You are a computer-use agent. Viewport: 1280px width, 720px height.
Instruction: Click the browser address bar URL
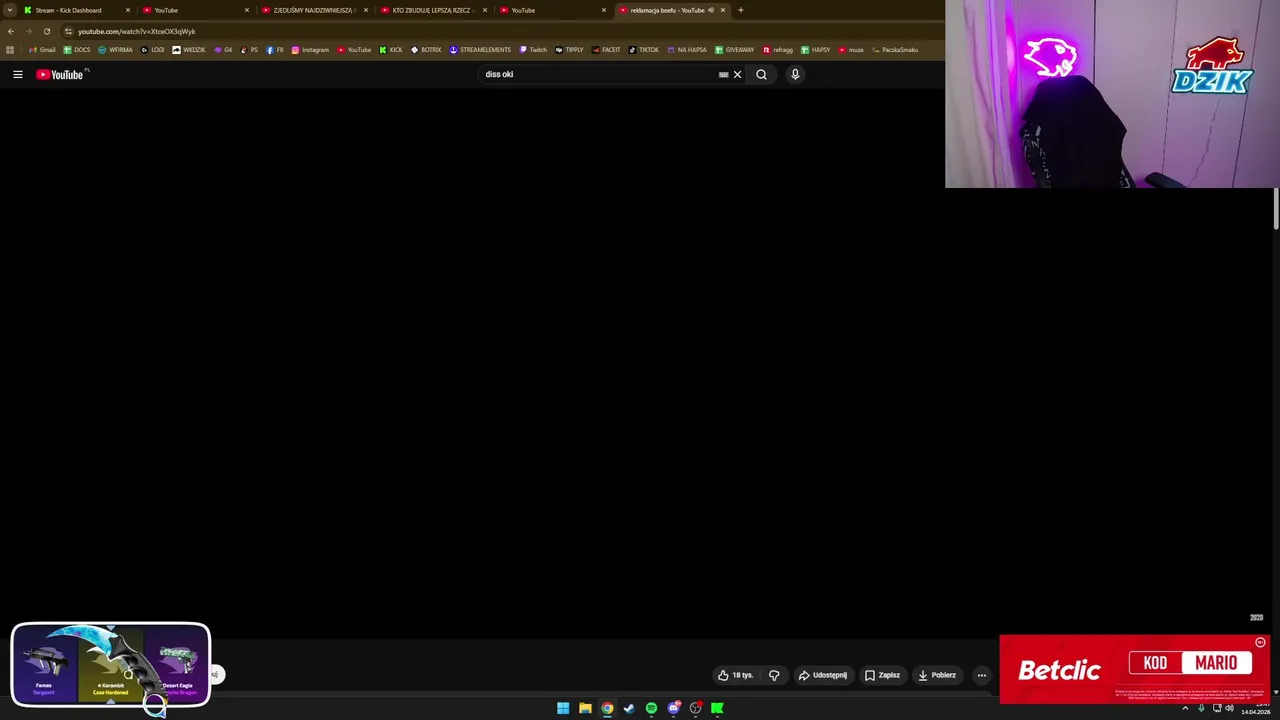[136, 31]
